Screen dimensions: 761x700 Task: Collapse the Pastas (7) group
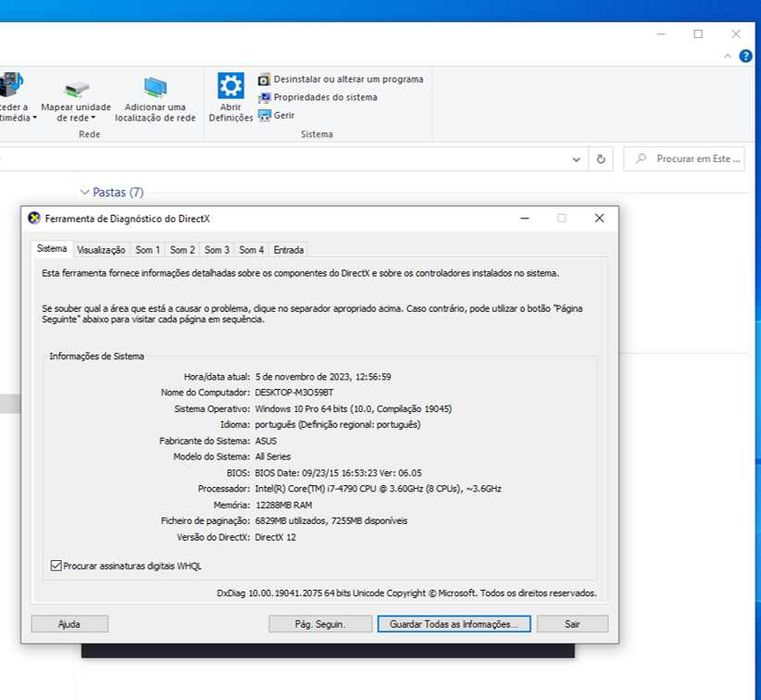point(84,192)
